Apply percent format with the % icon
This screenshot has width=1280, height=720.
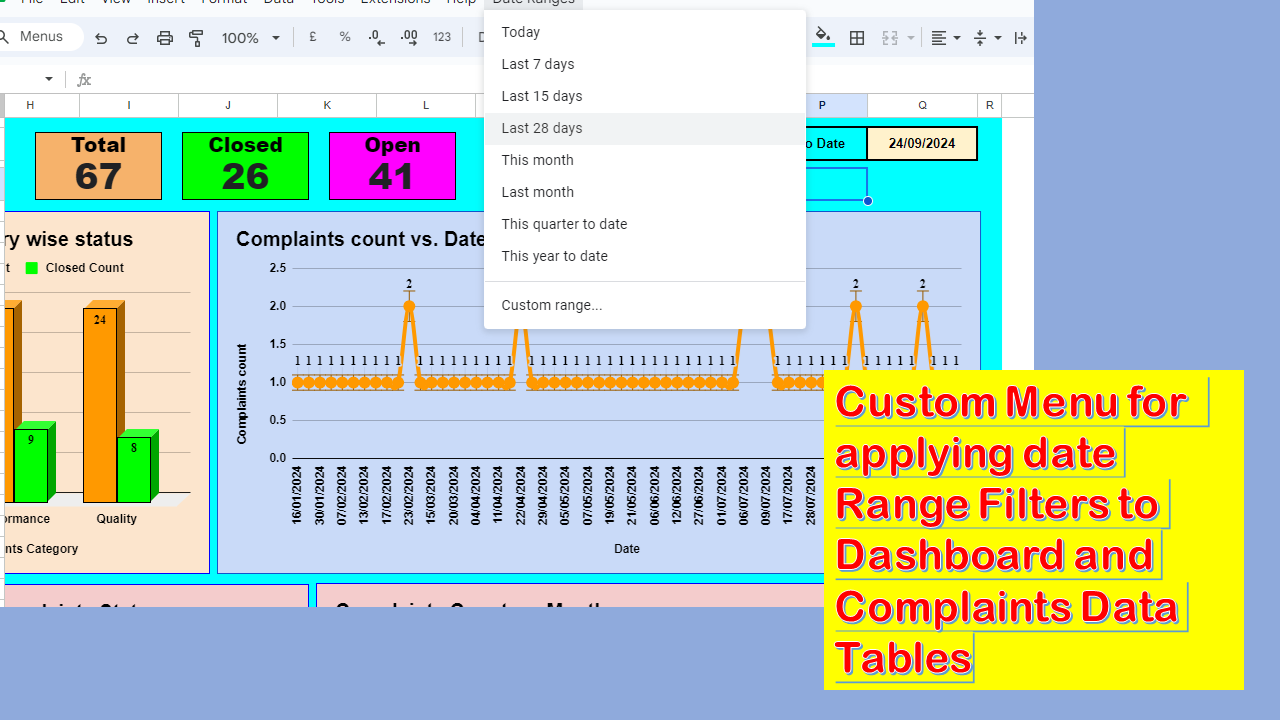click(x=345, y=37)
